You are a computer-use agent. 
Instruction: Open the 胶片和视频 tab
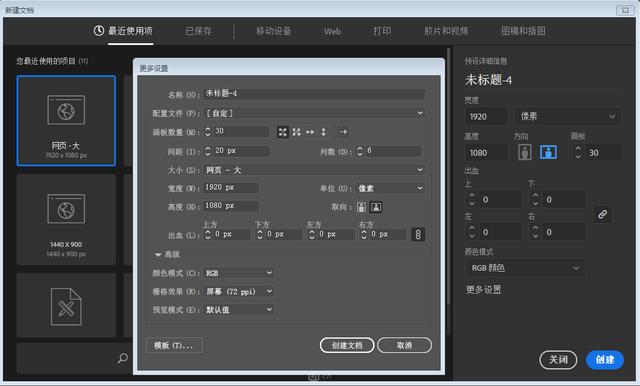(446, 31)
